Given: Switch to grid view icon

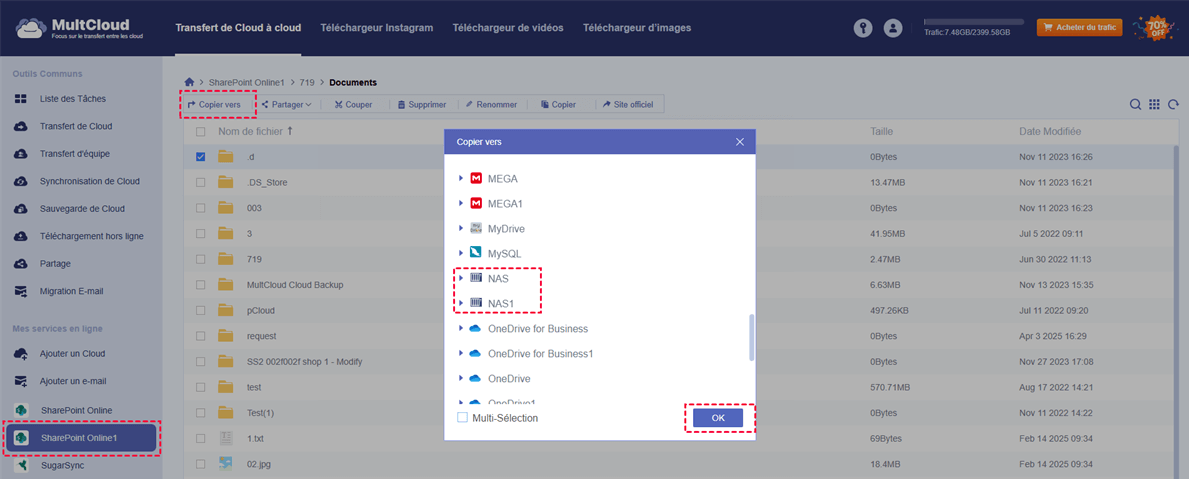Looking at the screenshot, I should (1154, 105).
